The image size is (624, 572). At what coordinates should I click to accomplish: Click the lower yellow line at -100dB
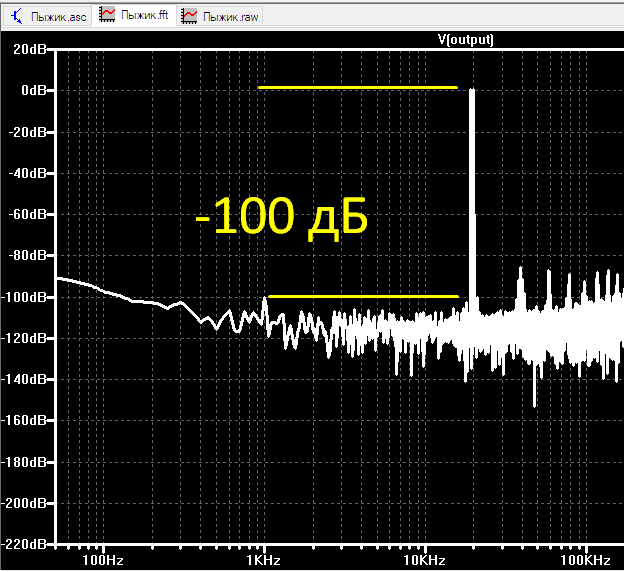[x=363, y=296]
